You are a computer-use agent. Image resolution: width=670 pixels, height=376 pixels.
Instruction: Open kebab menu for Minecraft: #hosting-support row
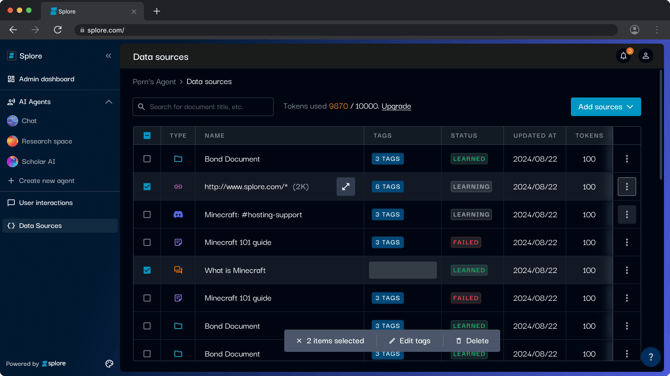[x=627, y=214]
